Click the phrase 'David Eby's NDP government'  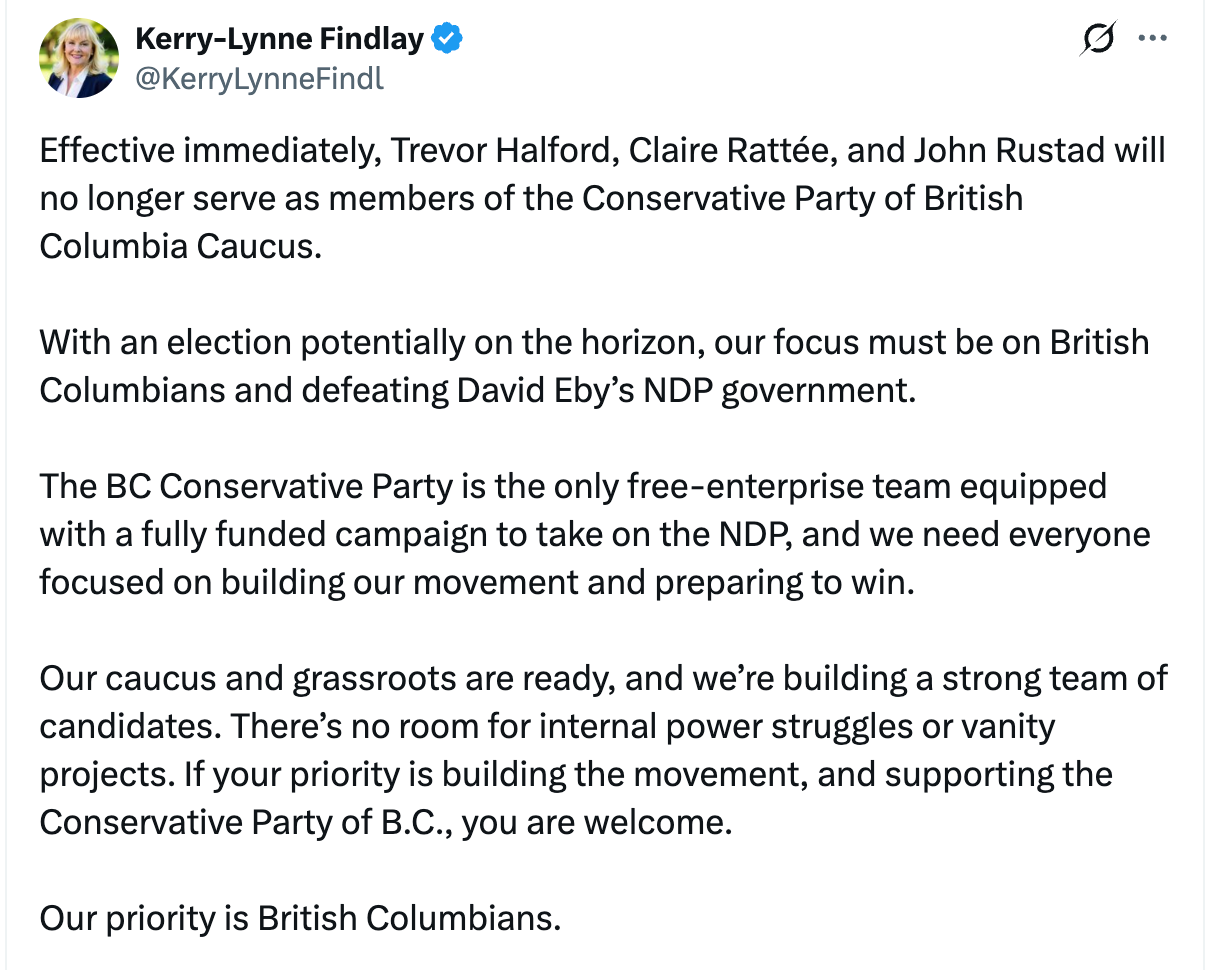click(686, 390)
